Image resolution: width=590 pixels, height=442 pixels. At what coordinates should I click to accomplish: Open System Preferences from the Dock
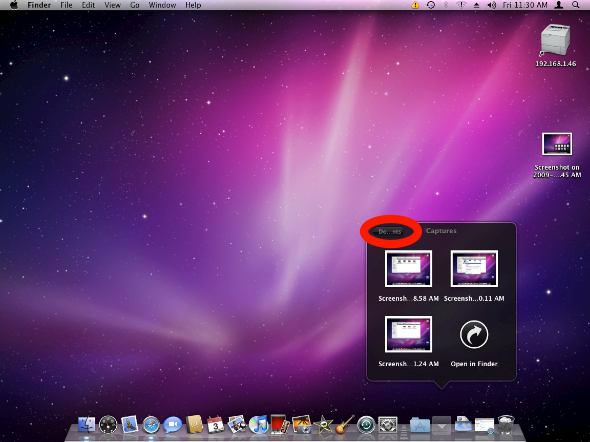(x=388, y=425)
